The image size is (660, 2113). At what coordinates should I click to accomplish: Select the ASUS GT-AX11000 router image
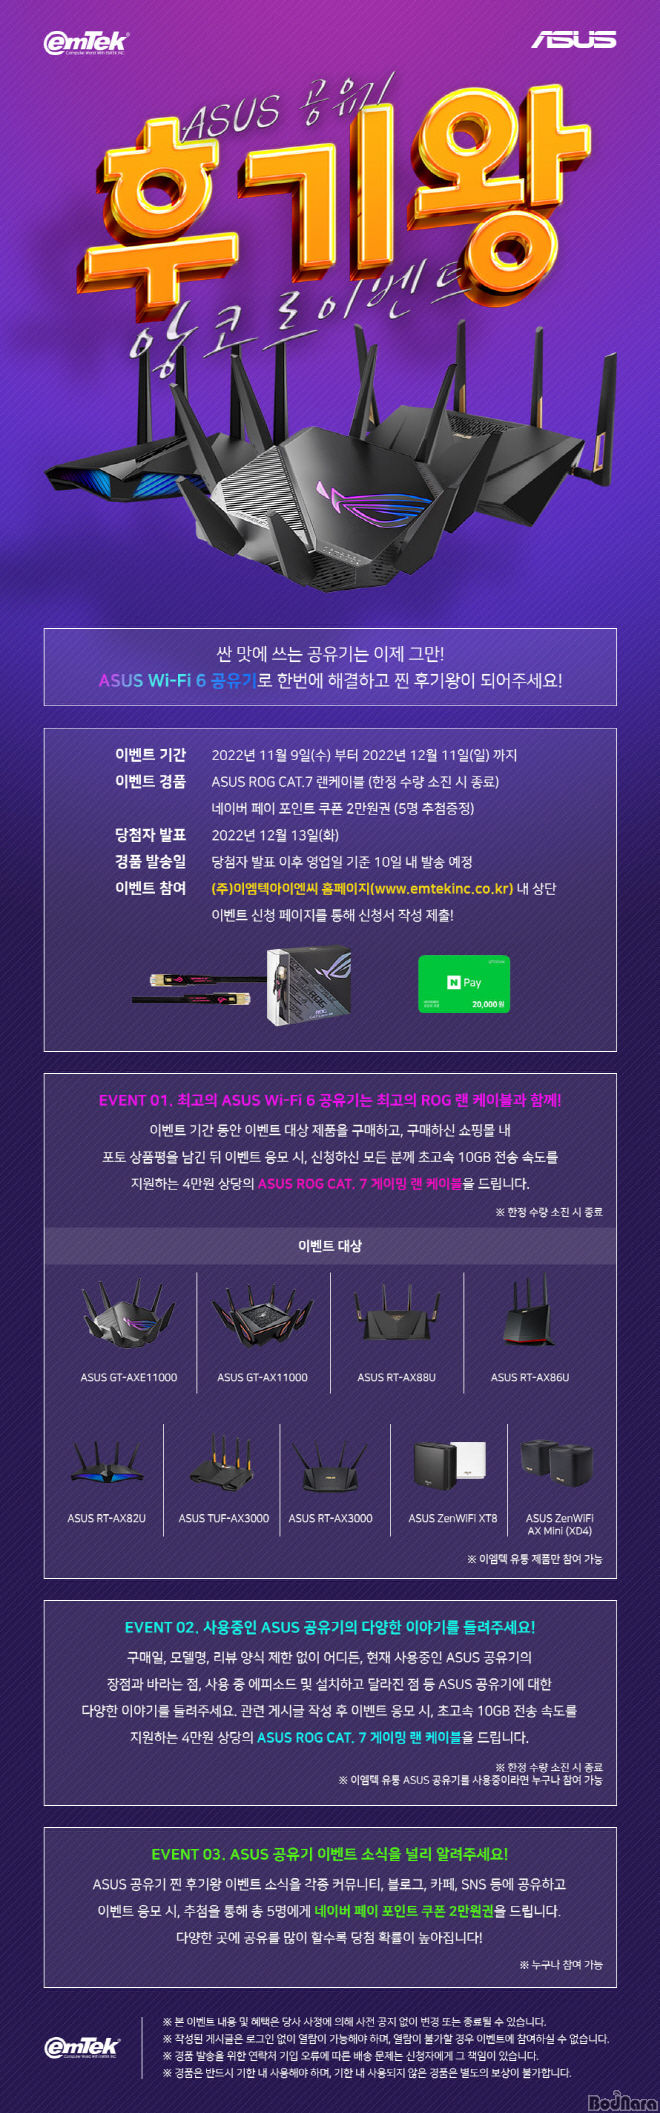point(263,1316)
